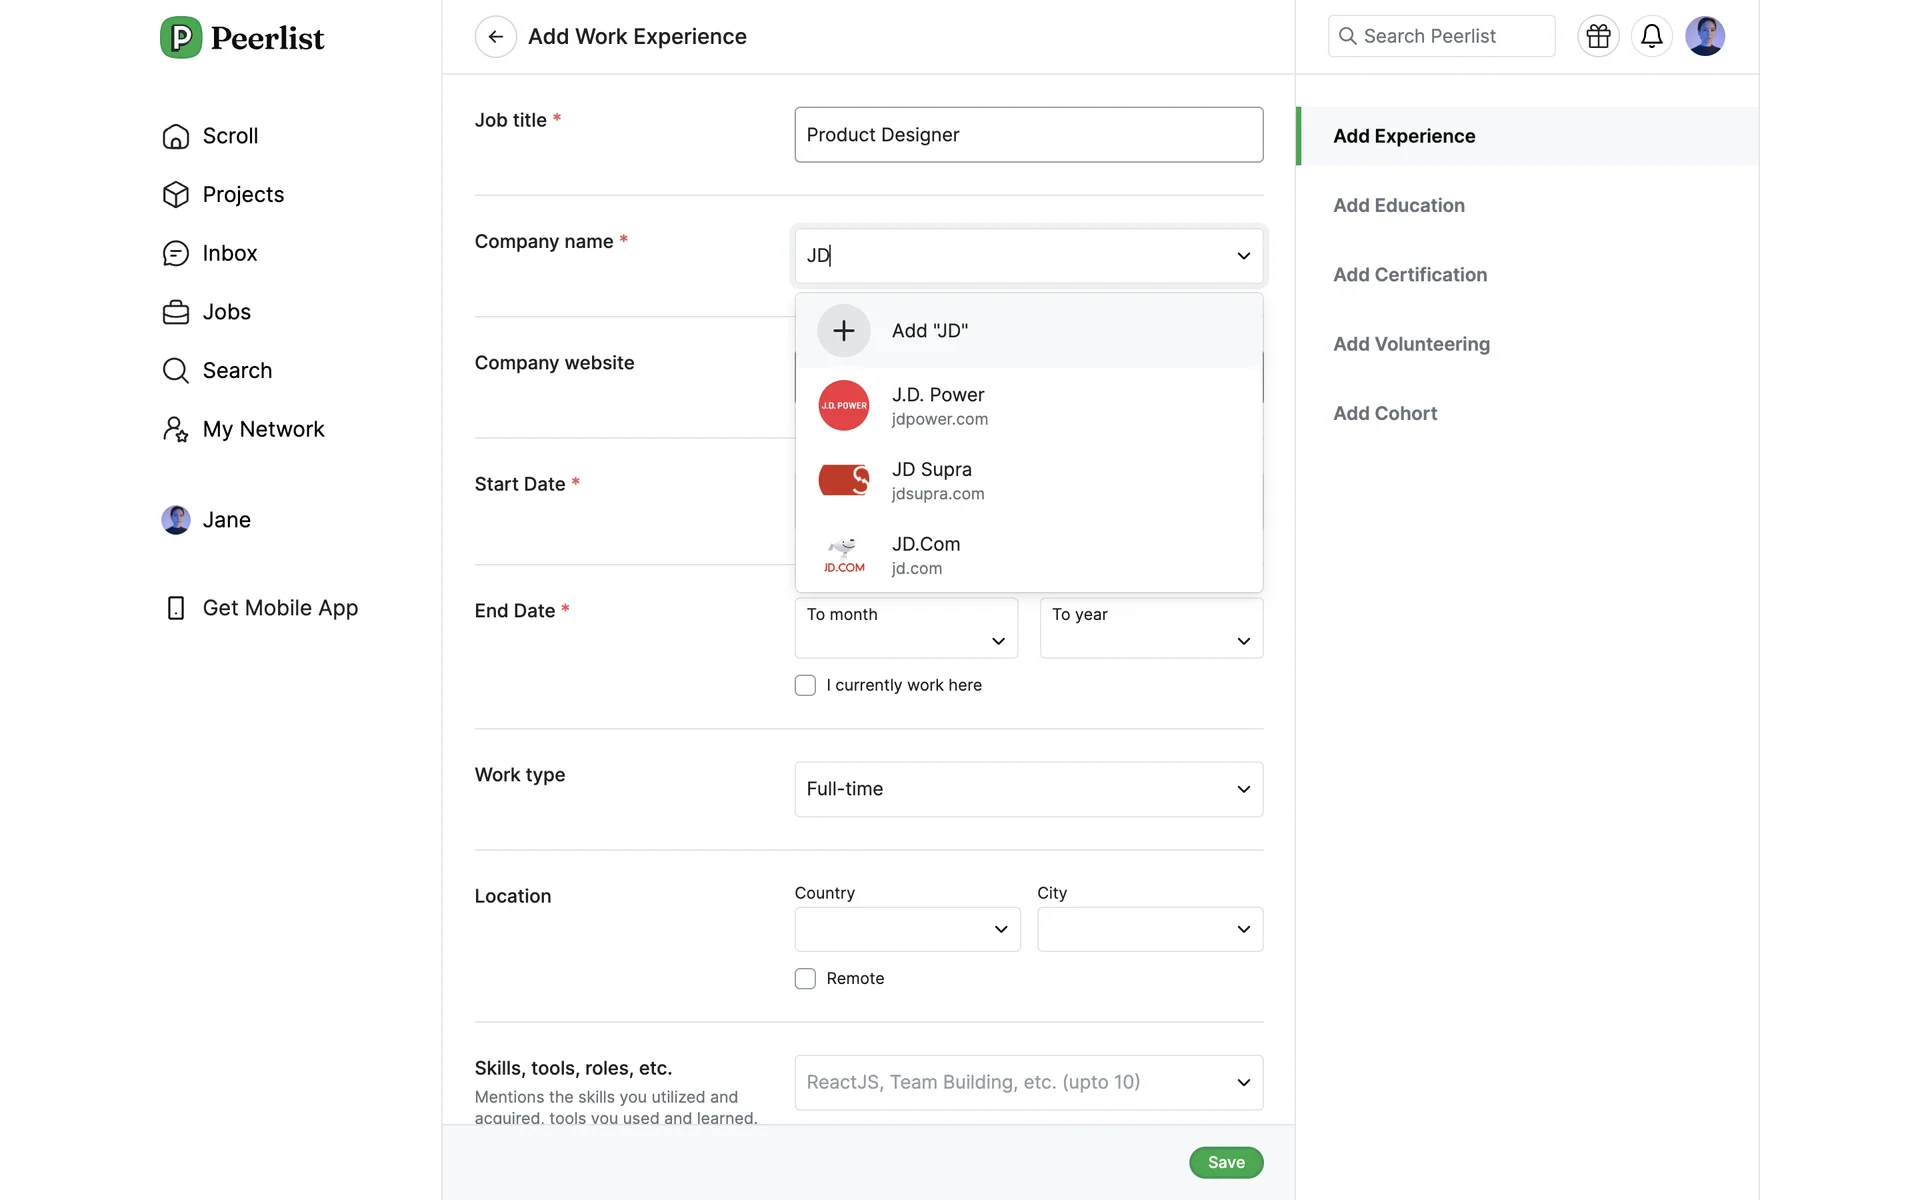Open user profile avatar in header
1920x1200 pixels.
[1704, 37]
